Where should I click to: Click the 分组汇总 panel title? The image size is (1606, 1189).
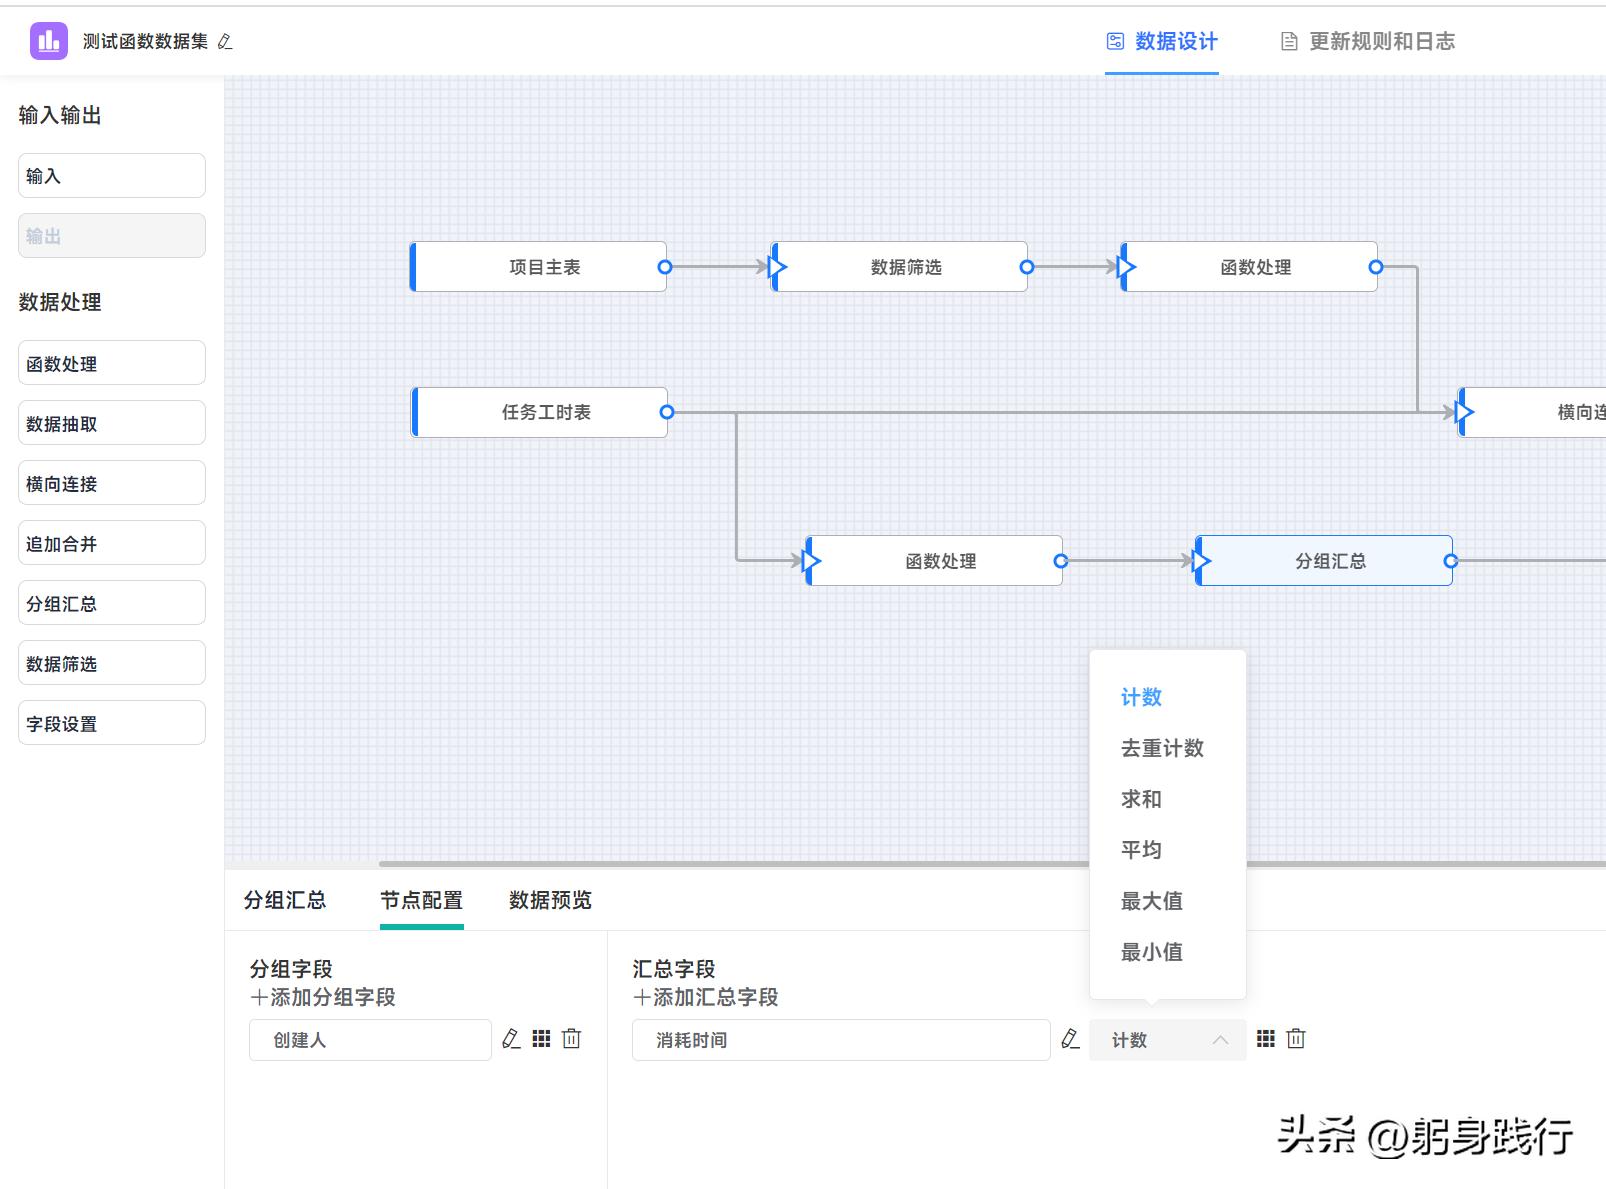point(285,900)
